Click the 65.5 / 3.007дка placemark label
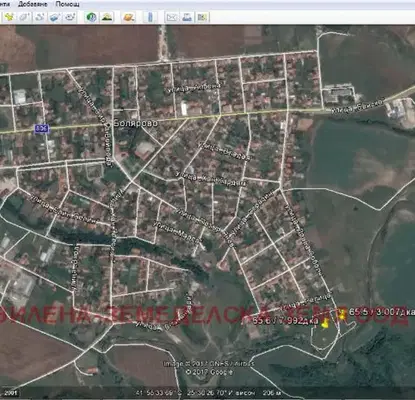Image resolution: width=415 pixels, height=400 pixels. click(382, 312)
